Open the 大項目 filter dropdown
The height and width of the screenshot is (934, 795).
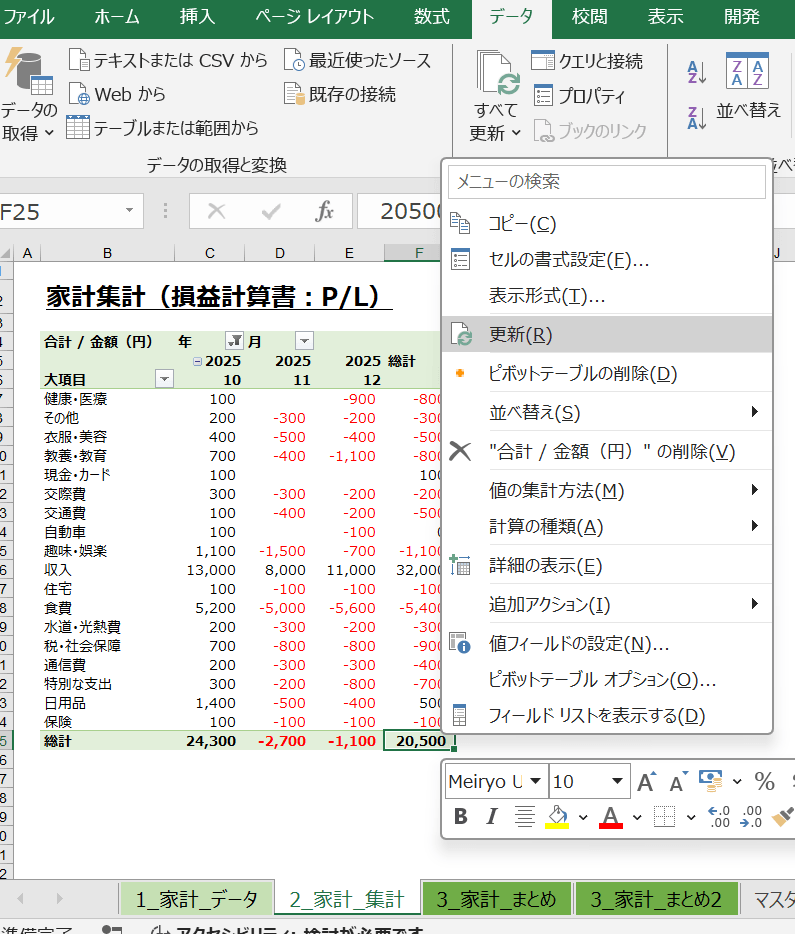[164, 378]
